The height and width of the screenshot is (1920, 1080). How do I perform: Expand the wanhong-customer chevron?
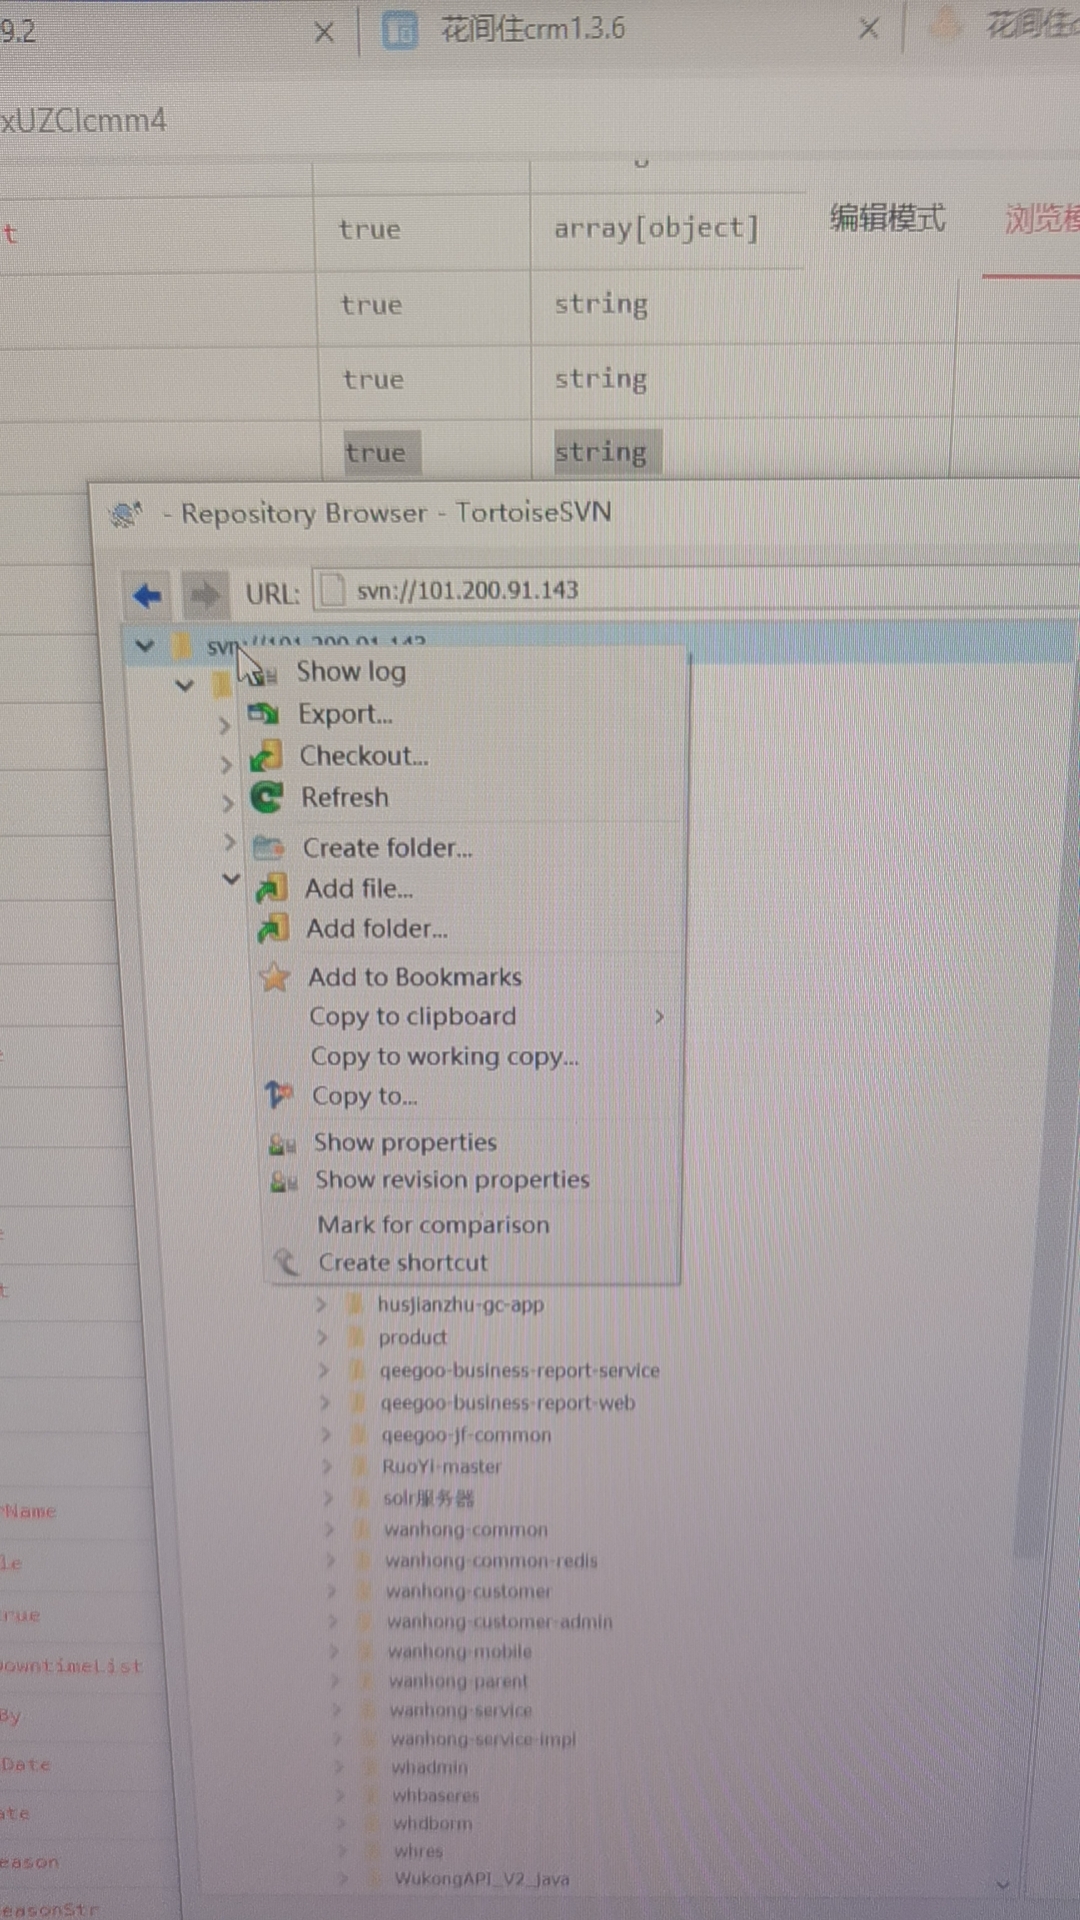(332, 1591)
